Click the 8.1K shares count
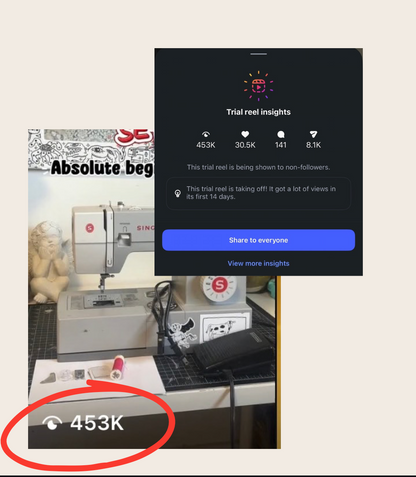The width and height of the screenshot is (416, 477). pyautogui.click(x=313, y=145)
